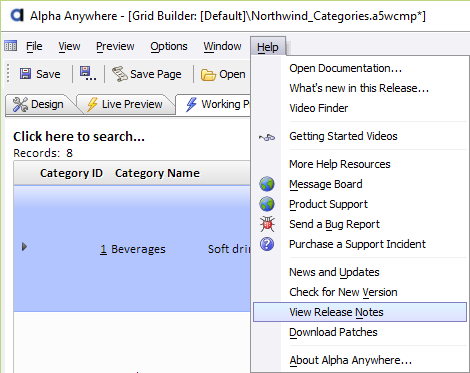
Task: Open About Alpha Anywhere...
Action: pyautogui.click(x=351, y=360)
